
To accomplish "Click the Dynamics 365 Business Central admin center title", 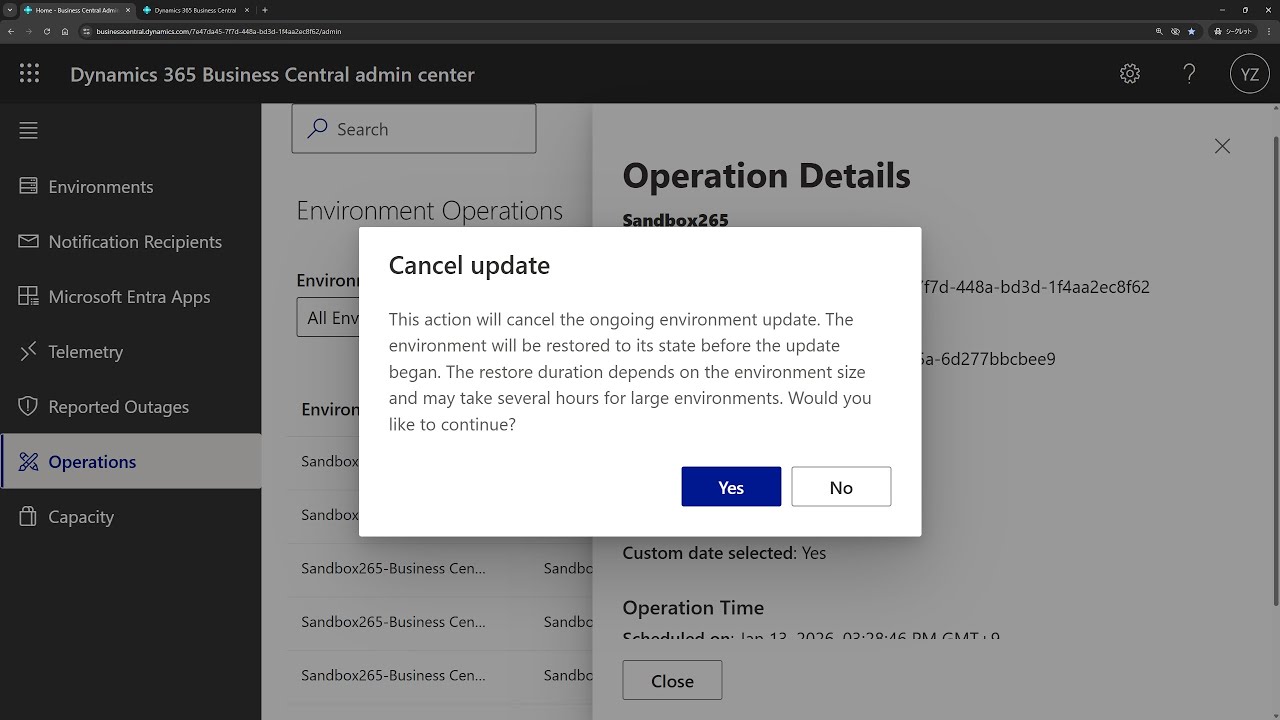I will tap(272, 74).
